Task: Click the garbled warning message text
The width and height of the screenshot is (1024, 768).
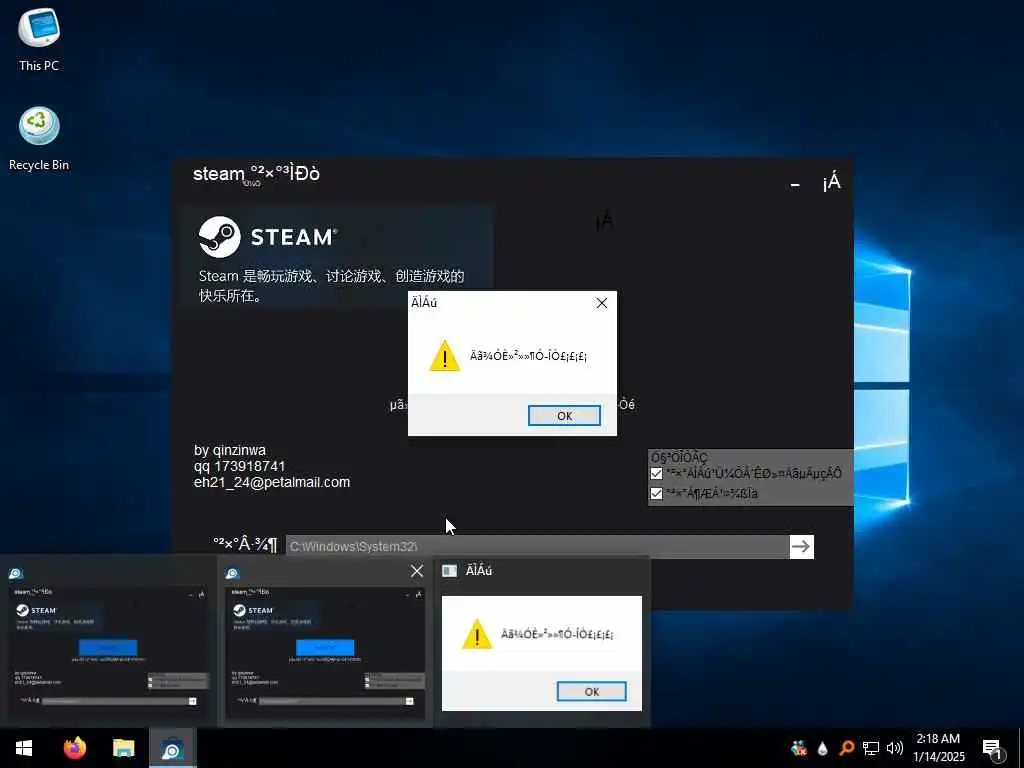Action: click(x=528, y=356)
